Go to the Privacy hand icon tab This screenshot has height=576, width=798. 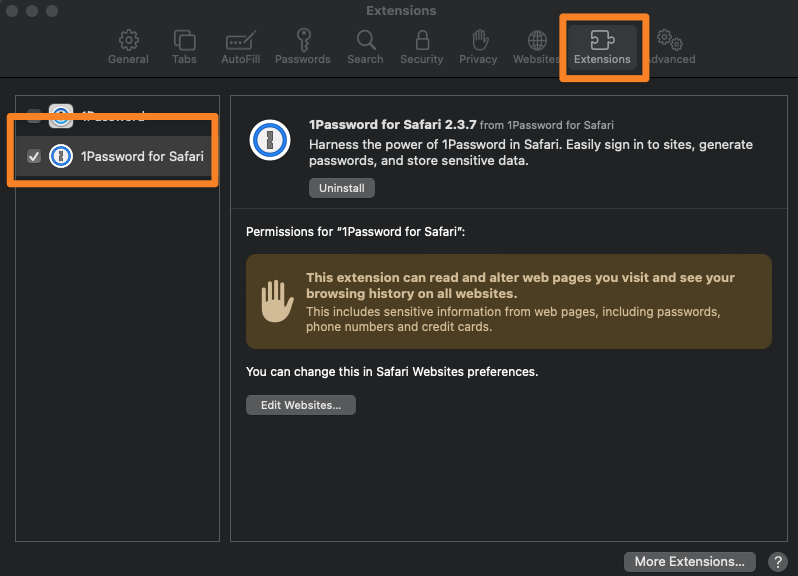tap(478, 47)
